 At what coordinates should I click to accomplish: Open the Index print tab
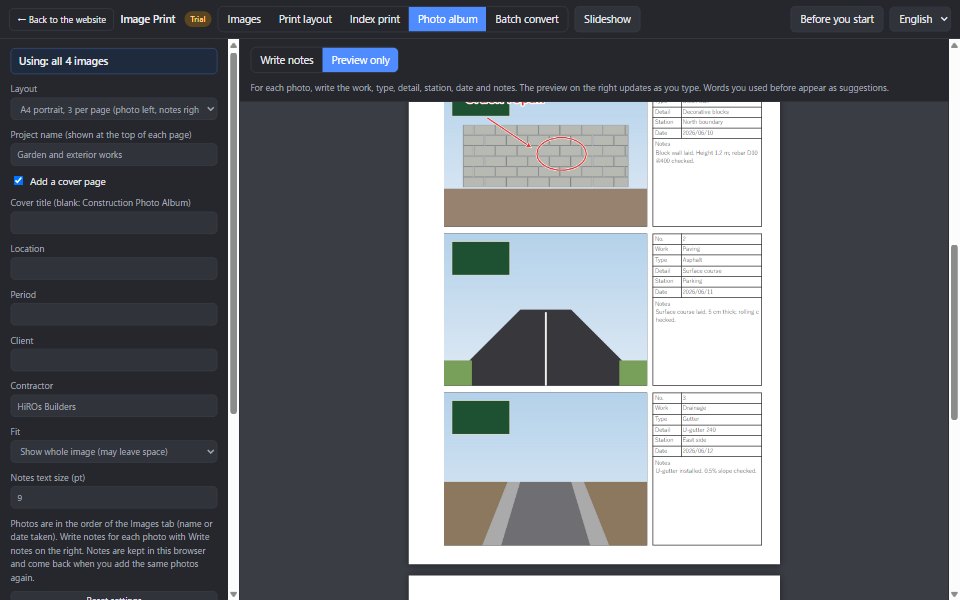click(x=375, y=19)
